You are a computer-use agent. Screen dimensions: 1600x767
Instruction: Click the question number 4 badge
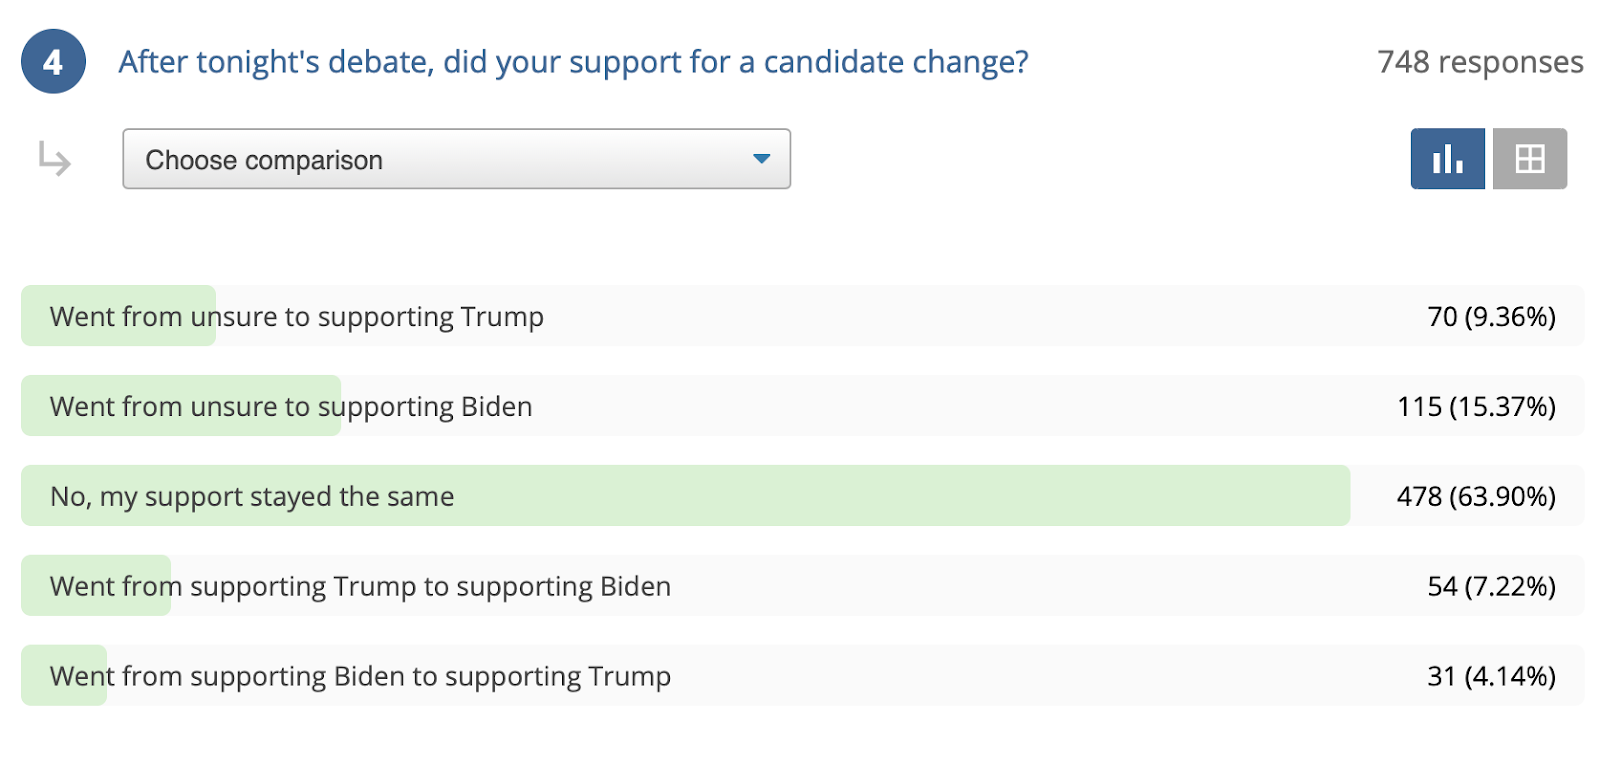(53, 62)
